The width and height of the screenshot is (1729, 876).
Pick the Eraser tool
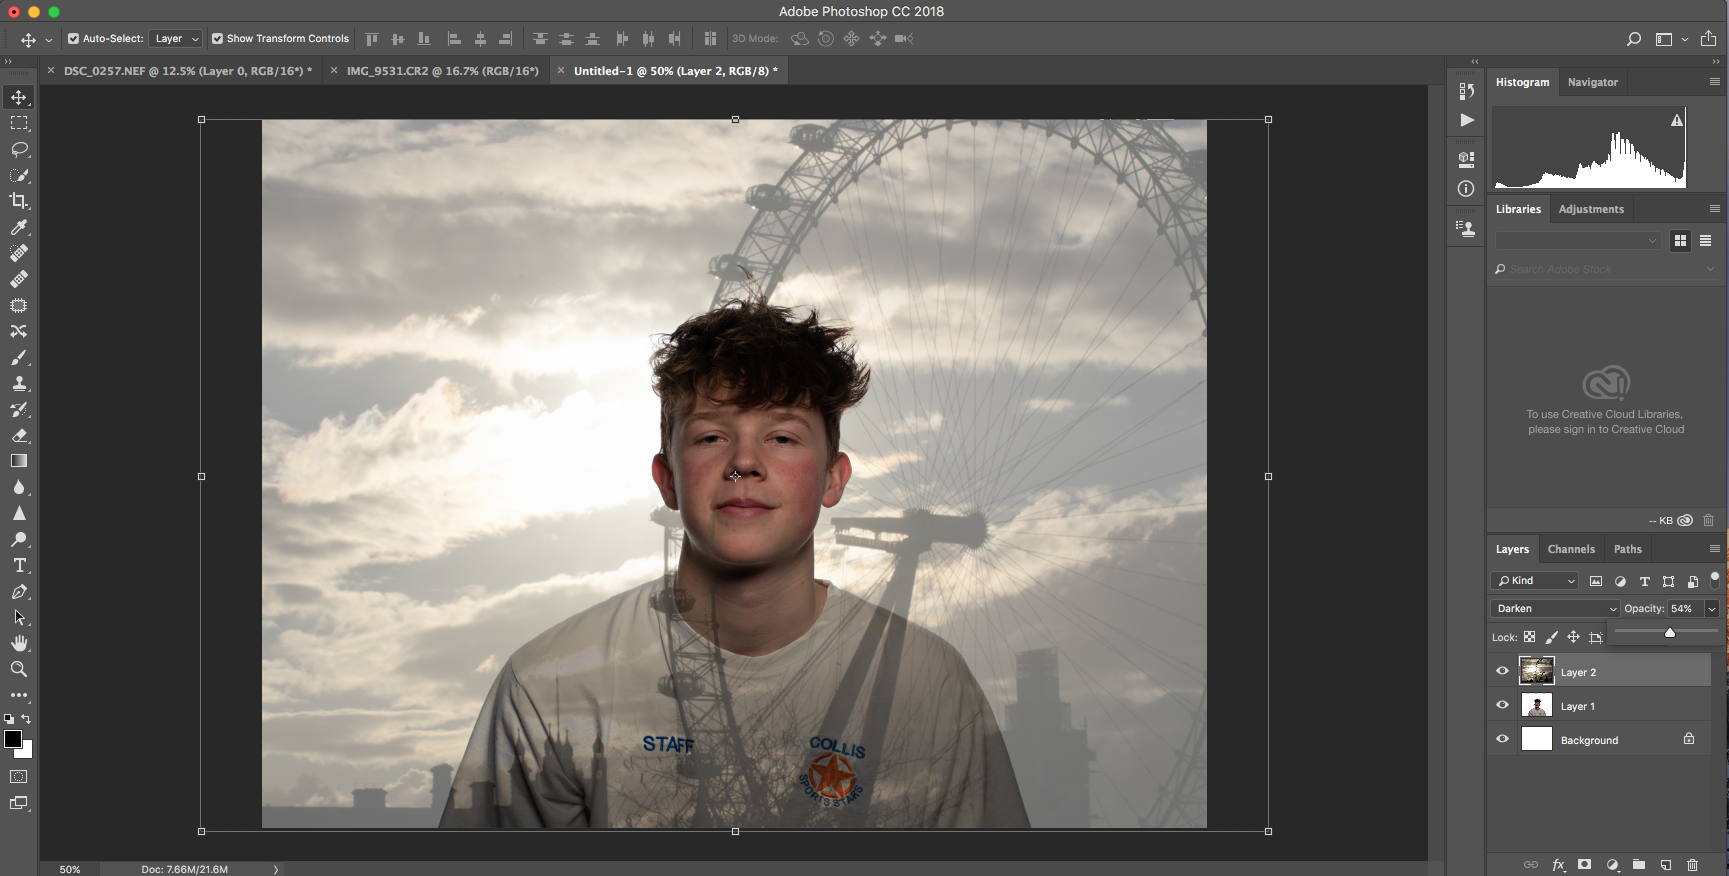point(19,435)
